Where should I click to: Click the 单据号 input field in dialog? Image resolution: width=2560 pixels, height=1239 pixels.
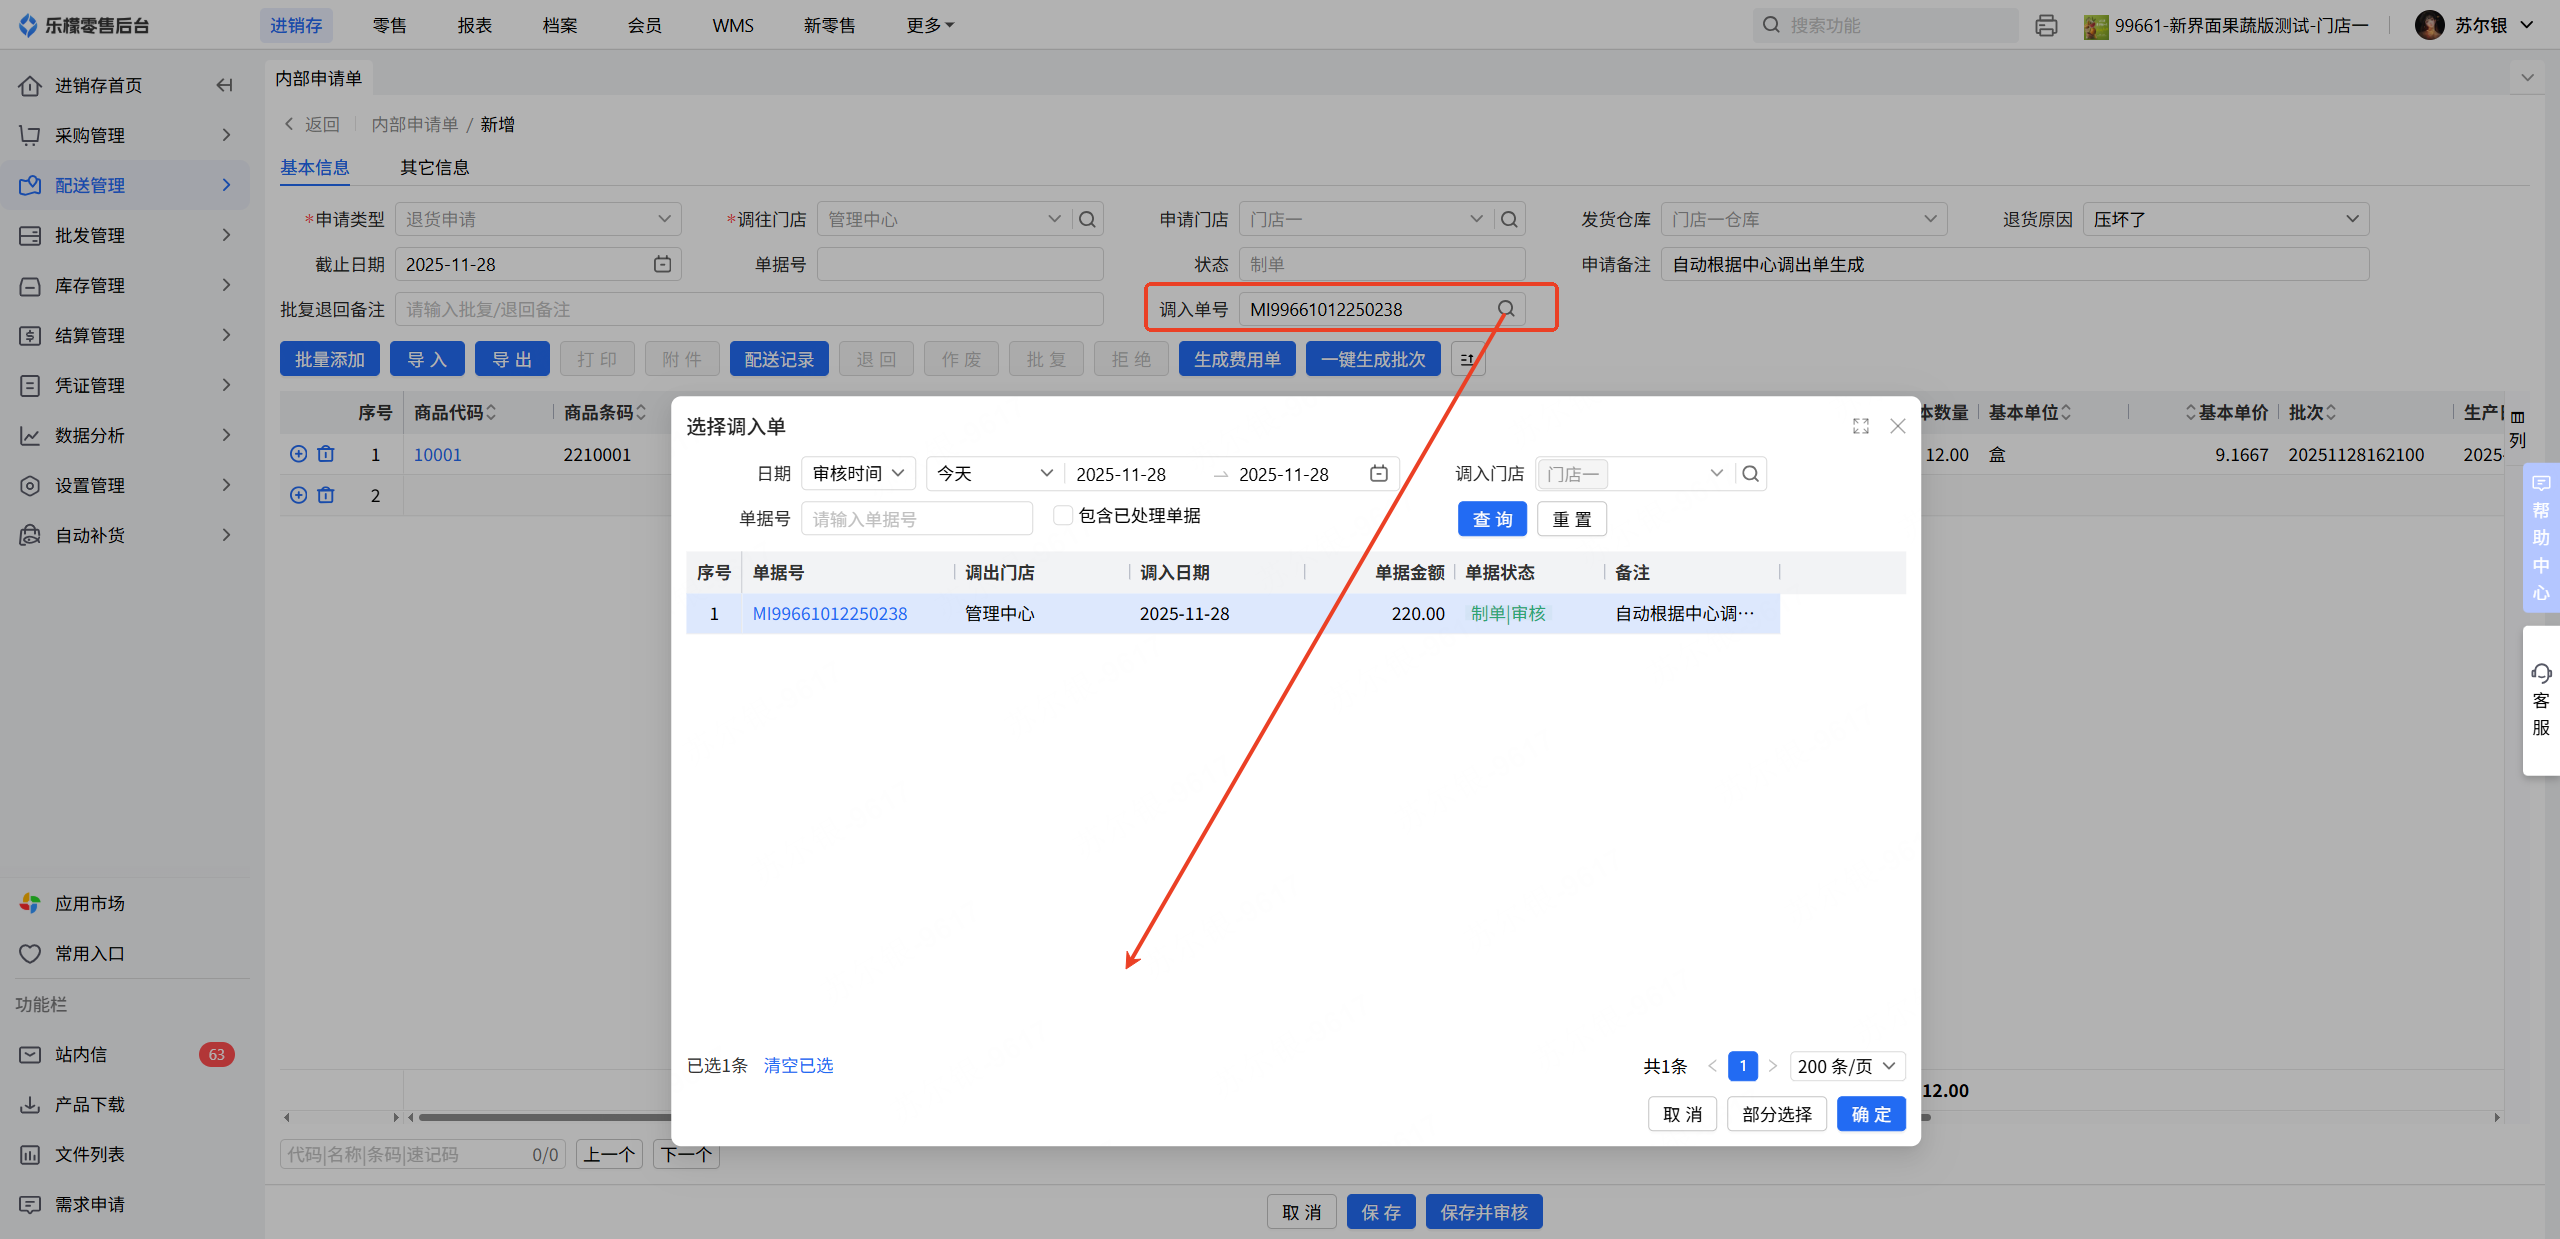pyautogui.click(x=915, y=519)
